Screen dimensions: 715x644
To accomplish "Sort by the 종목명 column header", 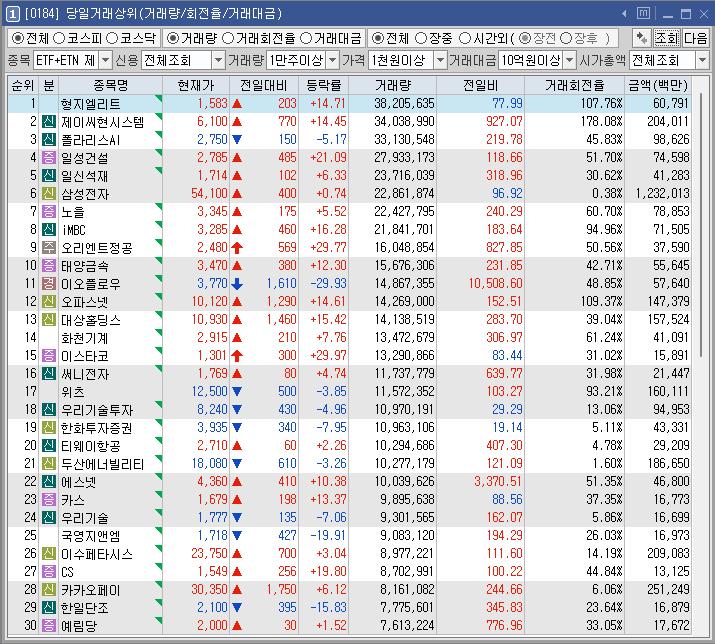I will (x=110, y=85).
